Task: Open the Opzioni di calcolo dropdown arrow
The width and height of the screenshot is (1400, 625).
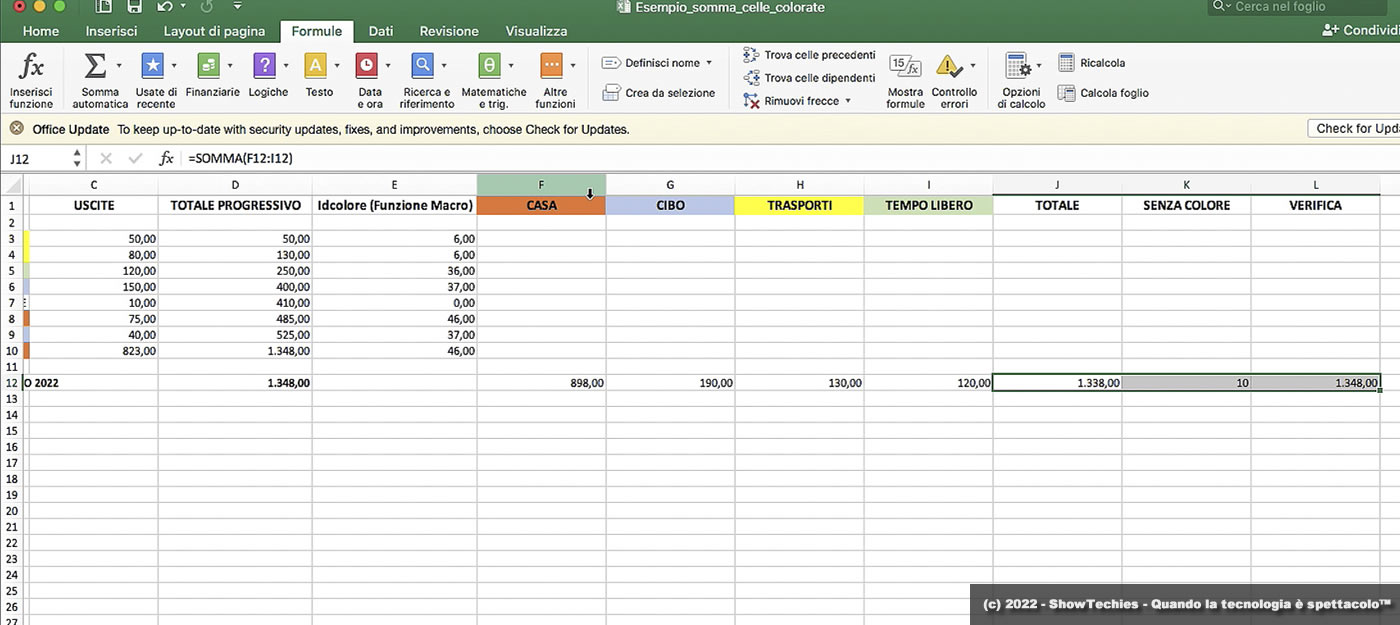Action: click(1039, 66)
